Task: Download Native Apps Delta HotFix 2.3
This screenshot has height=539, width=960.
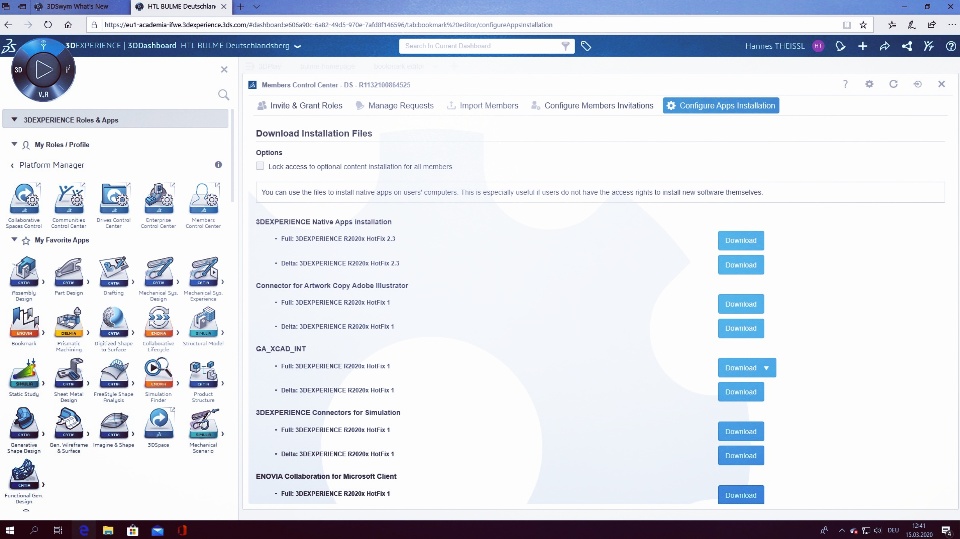Action: (x=741, y=265)
